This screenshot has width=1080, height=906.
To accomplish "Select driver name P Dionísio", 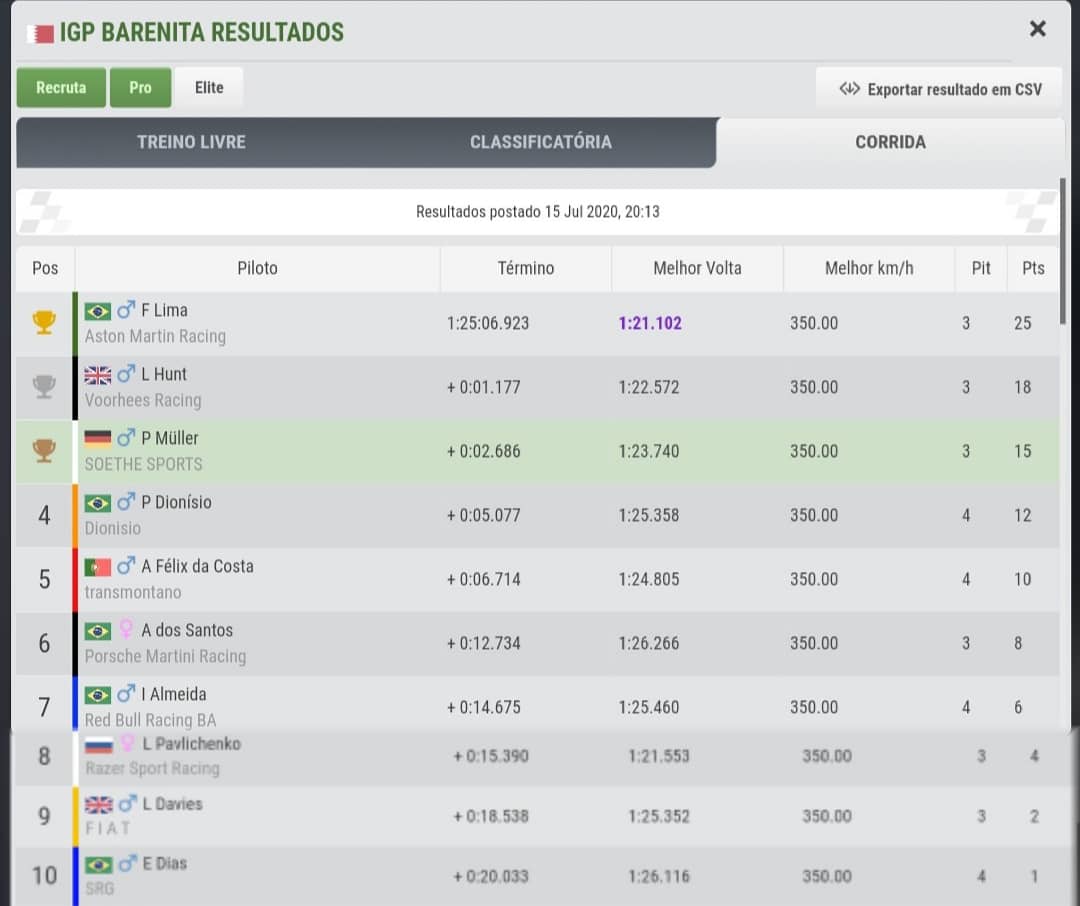I will pyautogui.click(x=176, y=502).
